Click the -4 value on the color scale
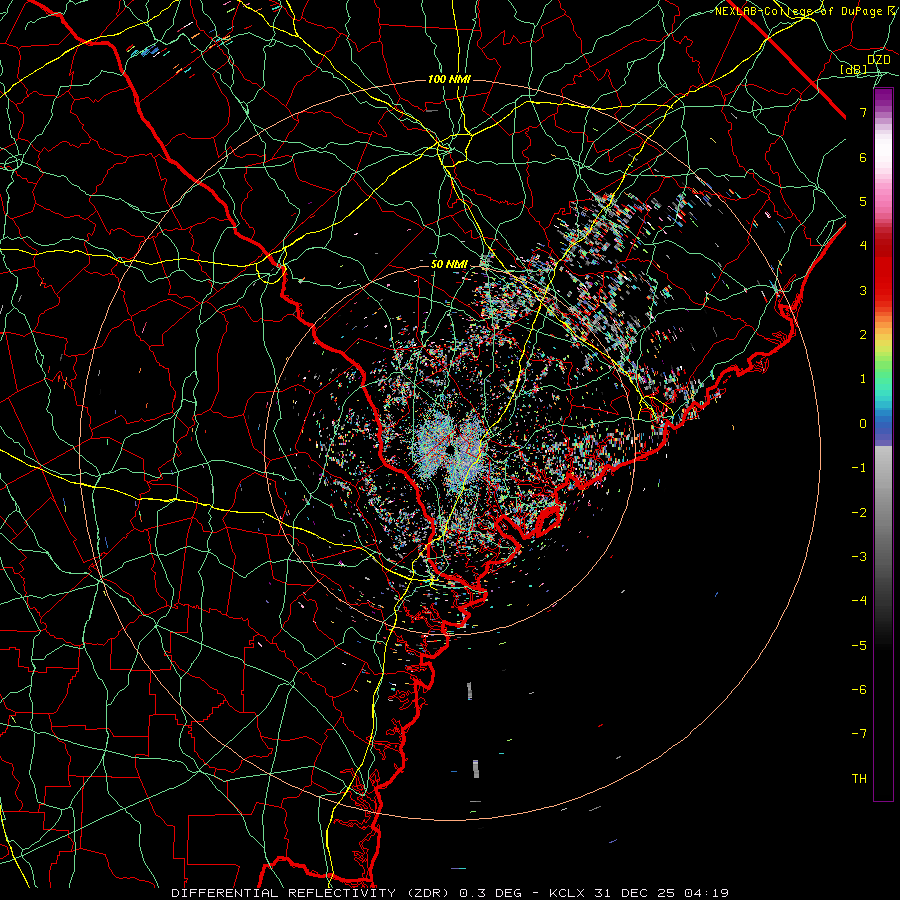Screen dimensions: 900x900 pos(859,601)
